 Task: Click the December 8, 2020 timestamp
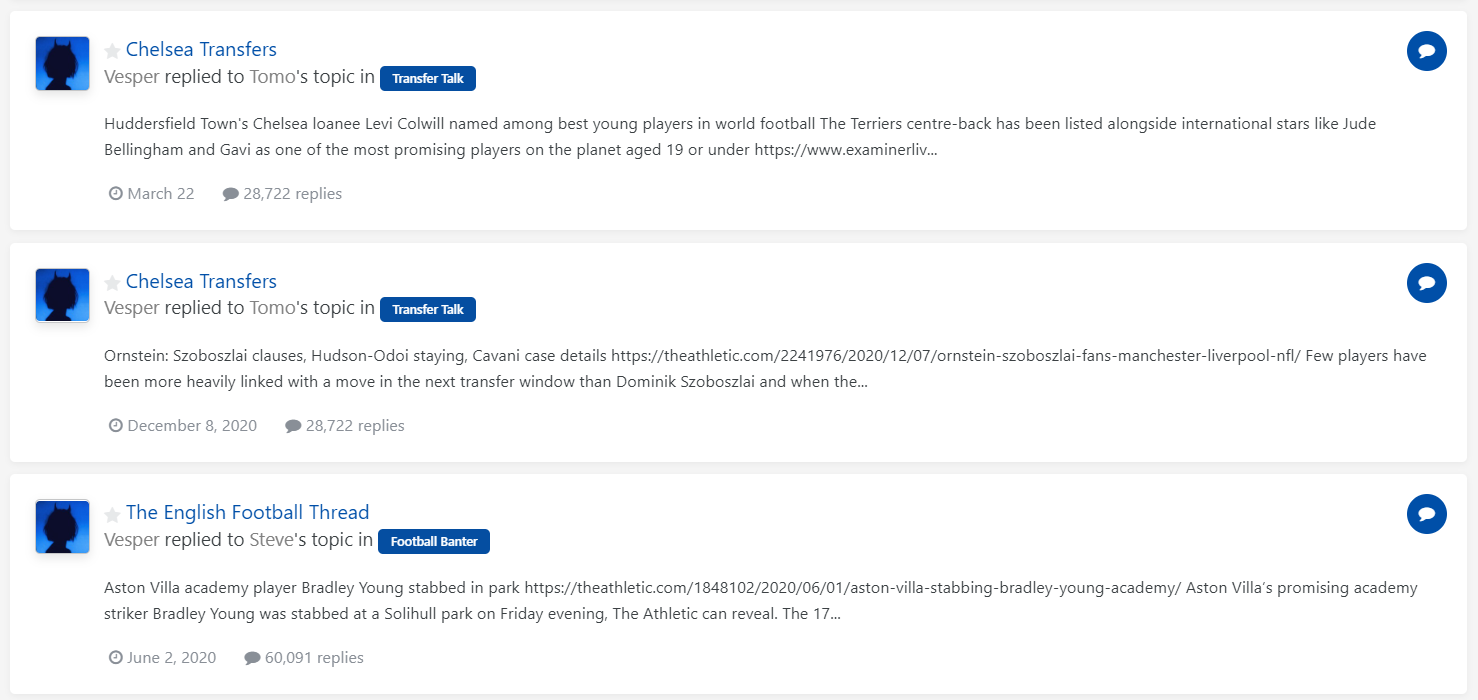pyautogui.click(x=191, y=426)
